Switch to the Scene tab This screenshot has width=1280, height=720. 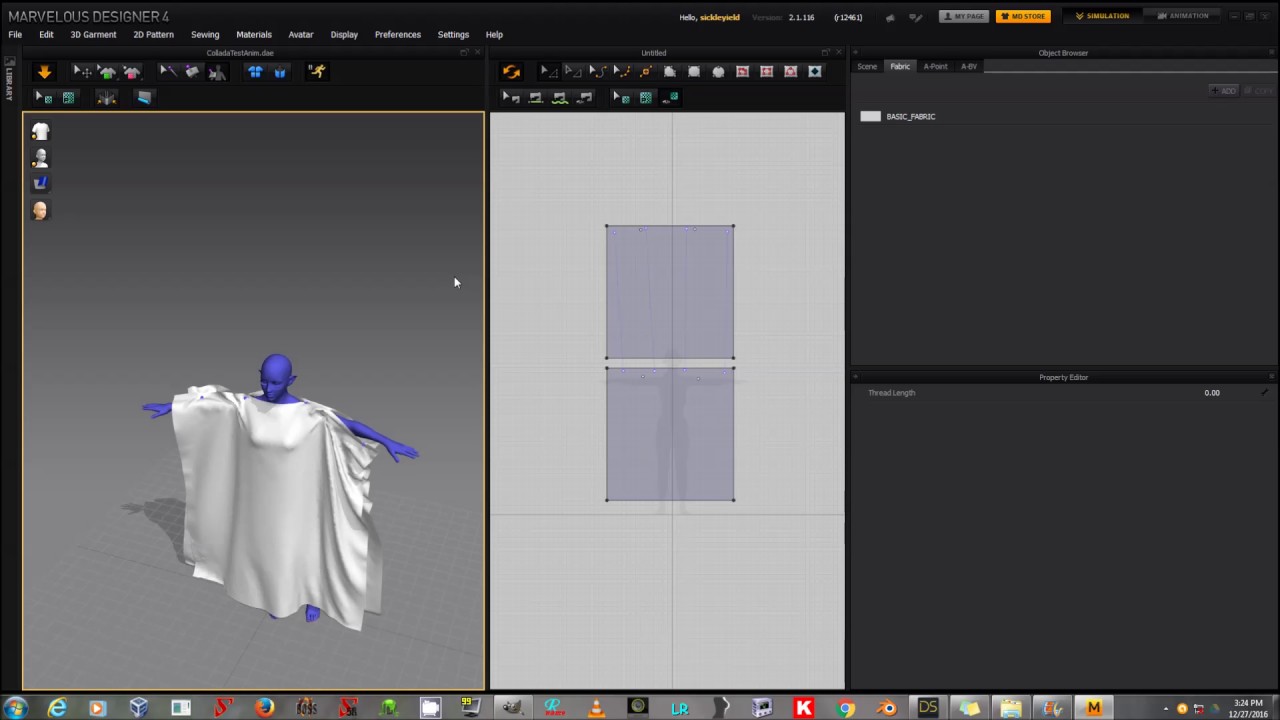pyautogui.click(x=867, y=66)
